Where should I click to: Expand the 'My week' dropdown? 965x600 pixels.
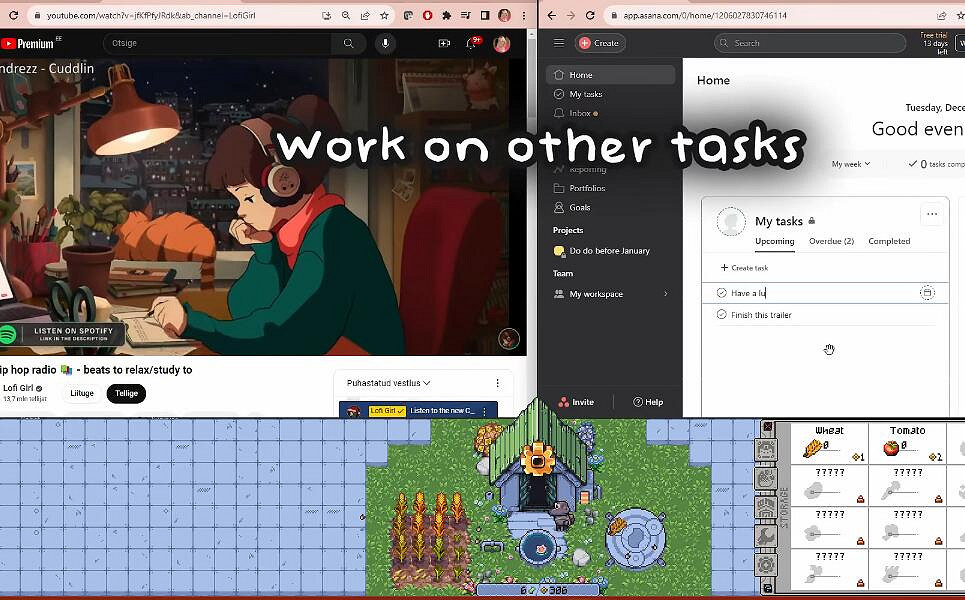(851, 164)
